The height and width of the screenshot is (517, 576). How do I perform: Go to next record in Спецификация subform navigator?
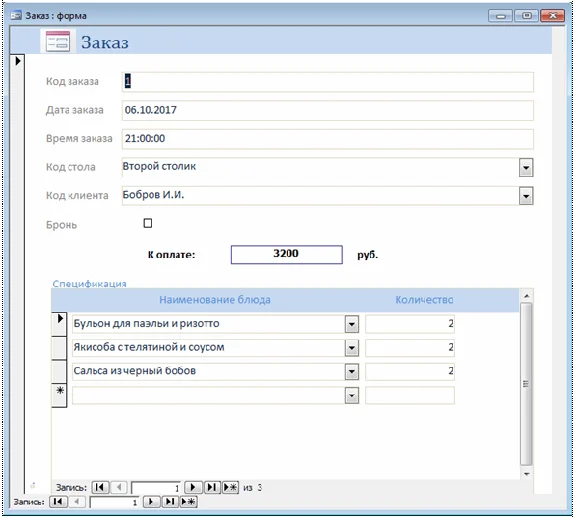coord(193,487)
